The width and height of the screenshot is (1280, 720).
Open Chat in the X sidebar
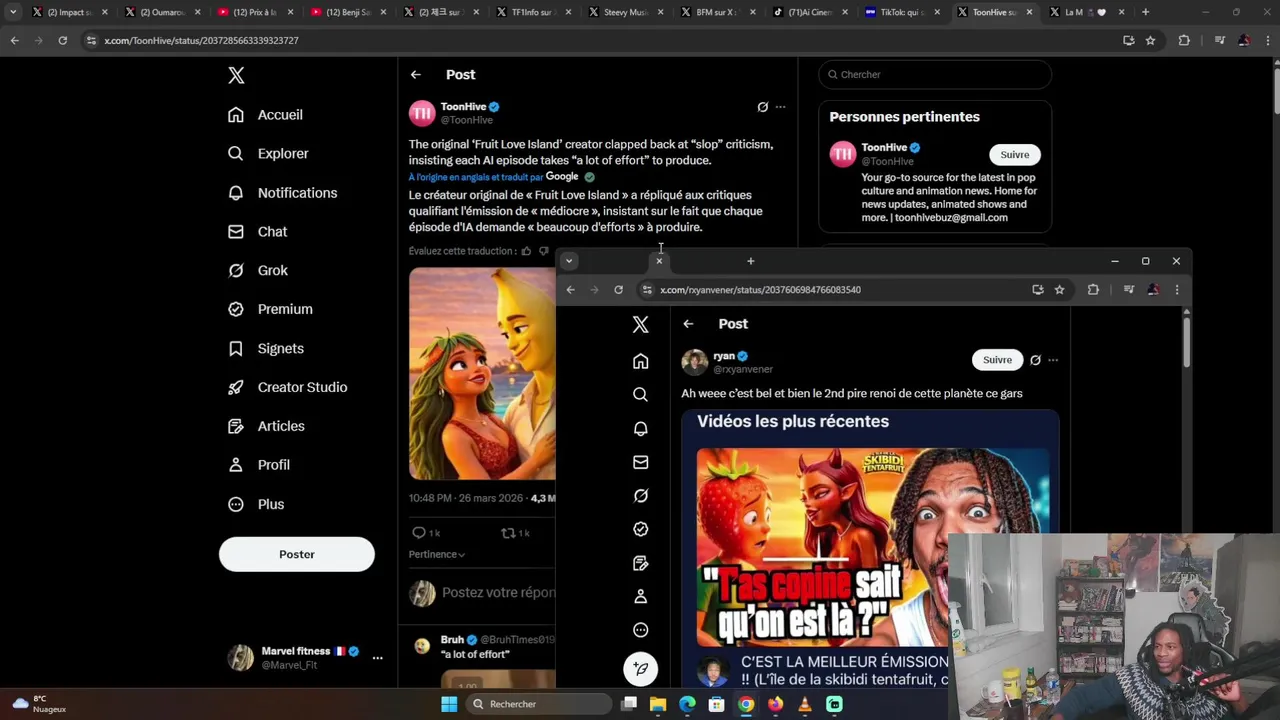tap(257, 232)
